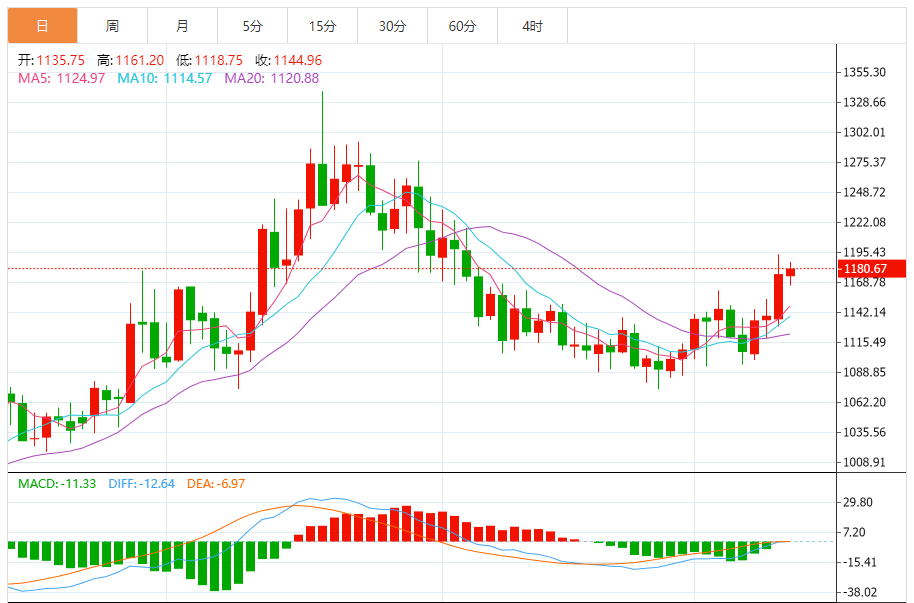
Task: Select the MACD value label
Action: click(x=57, y=484)
